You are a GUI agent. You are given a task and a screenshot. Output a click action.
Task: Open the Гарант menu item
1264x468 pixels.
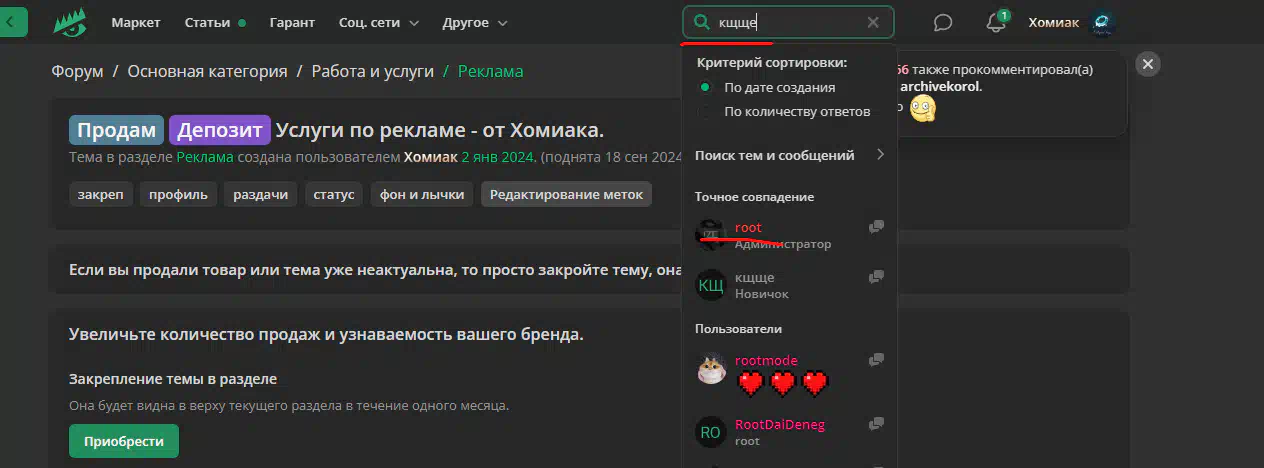tap(292, 22)
